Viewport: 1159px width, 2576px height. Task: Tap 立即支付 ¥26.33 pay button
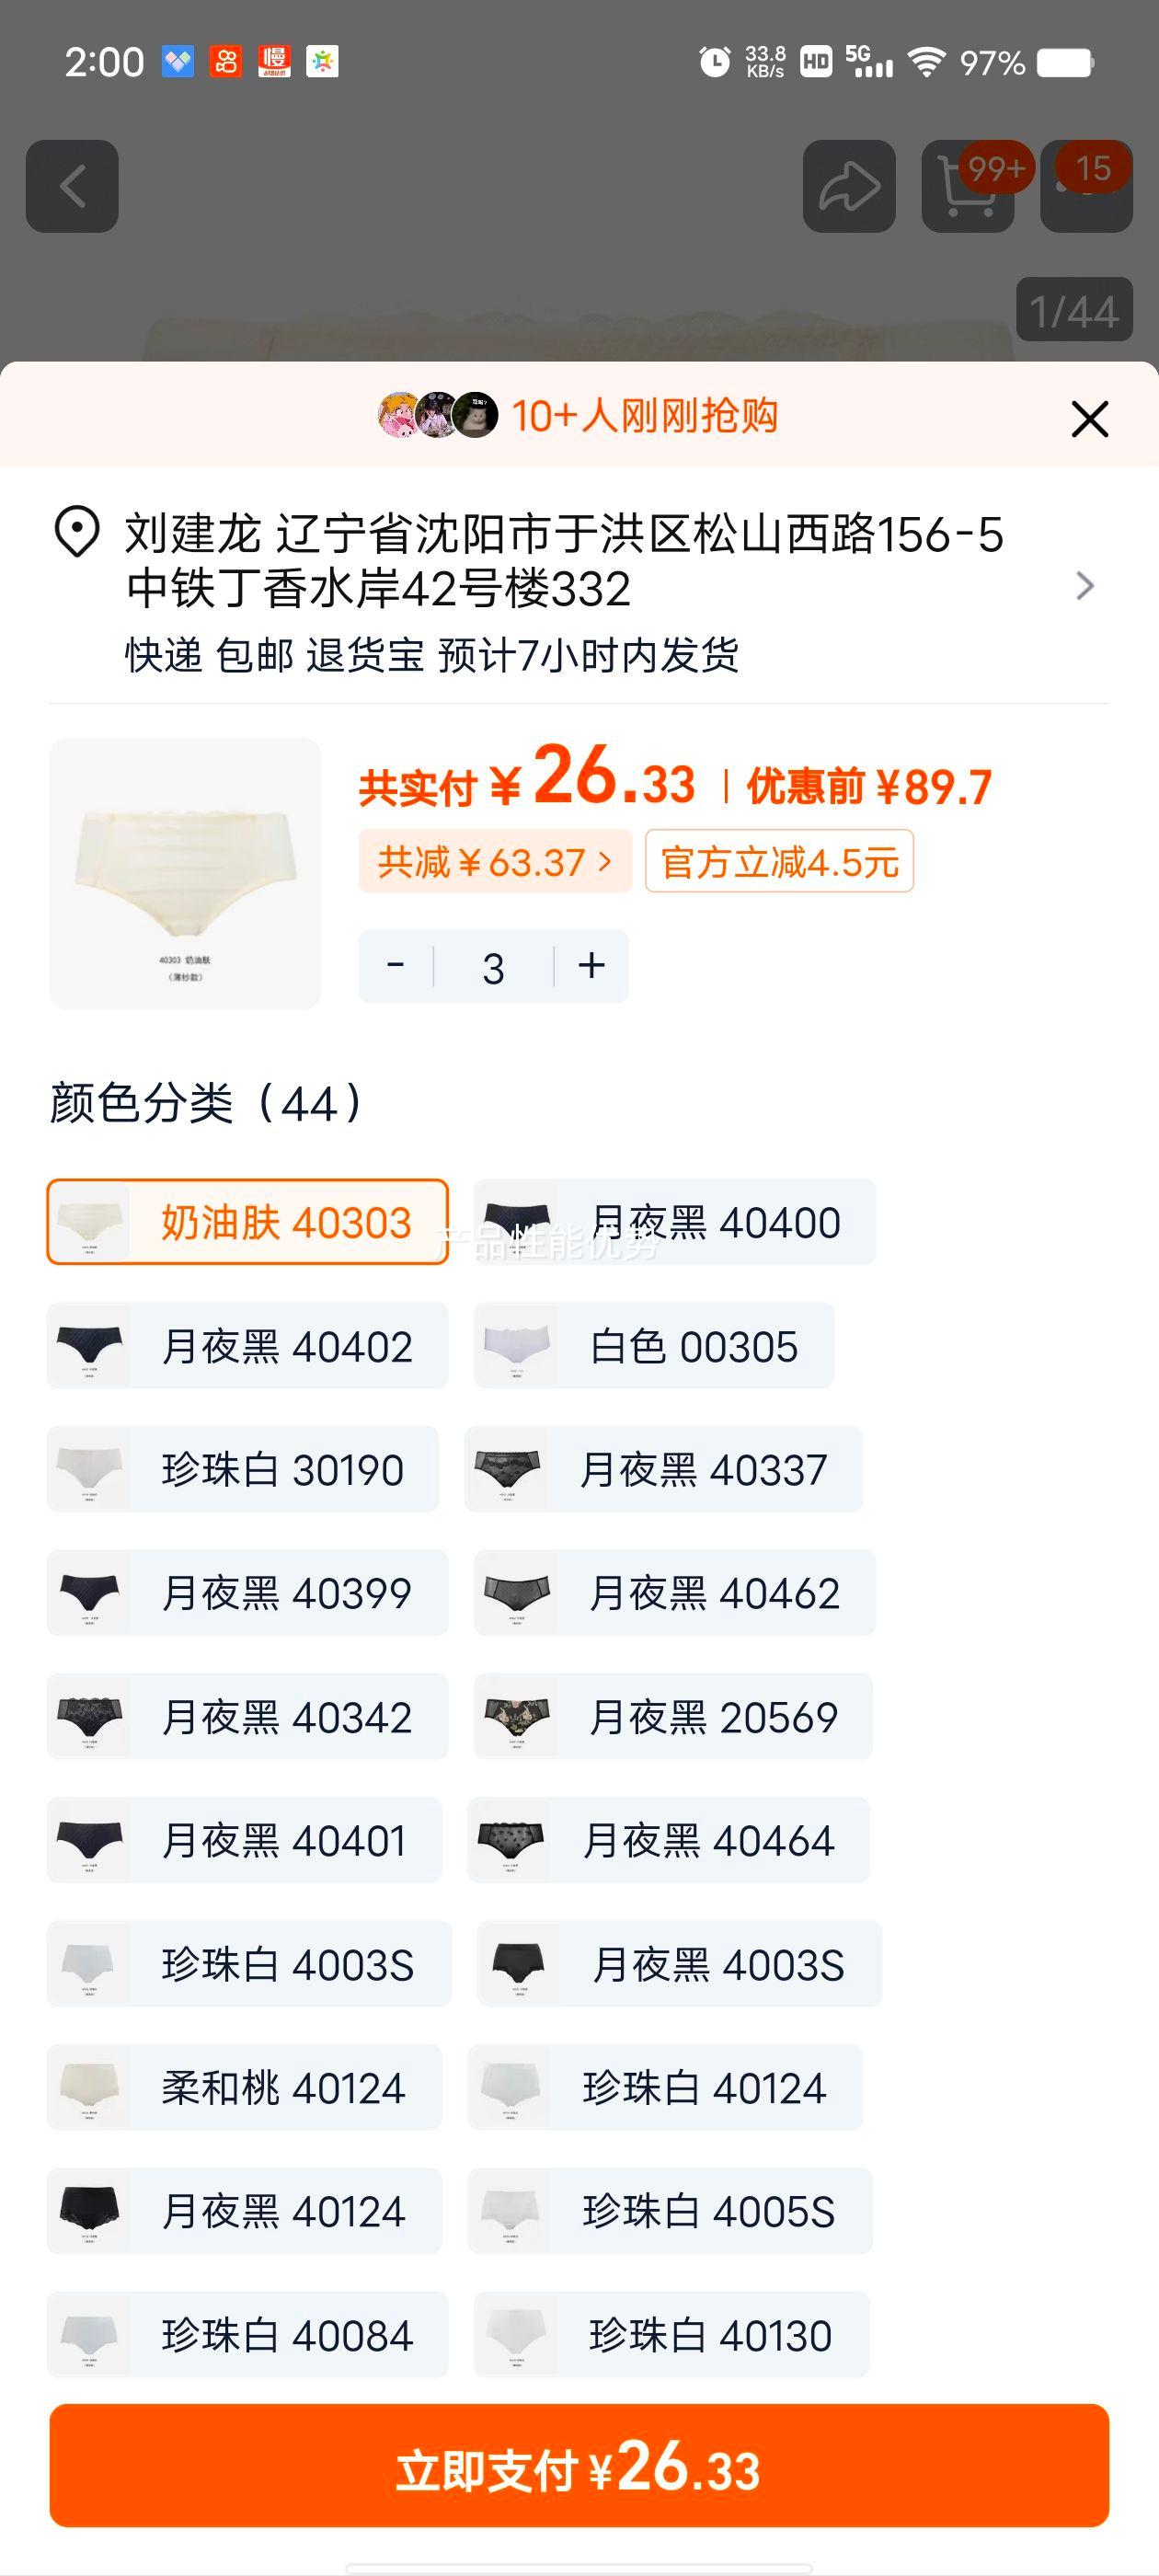pos(579,2466)
